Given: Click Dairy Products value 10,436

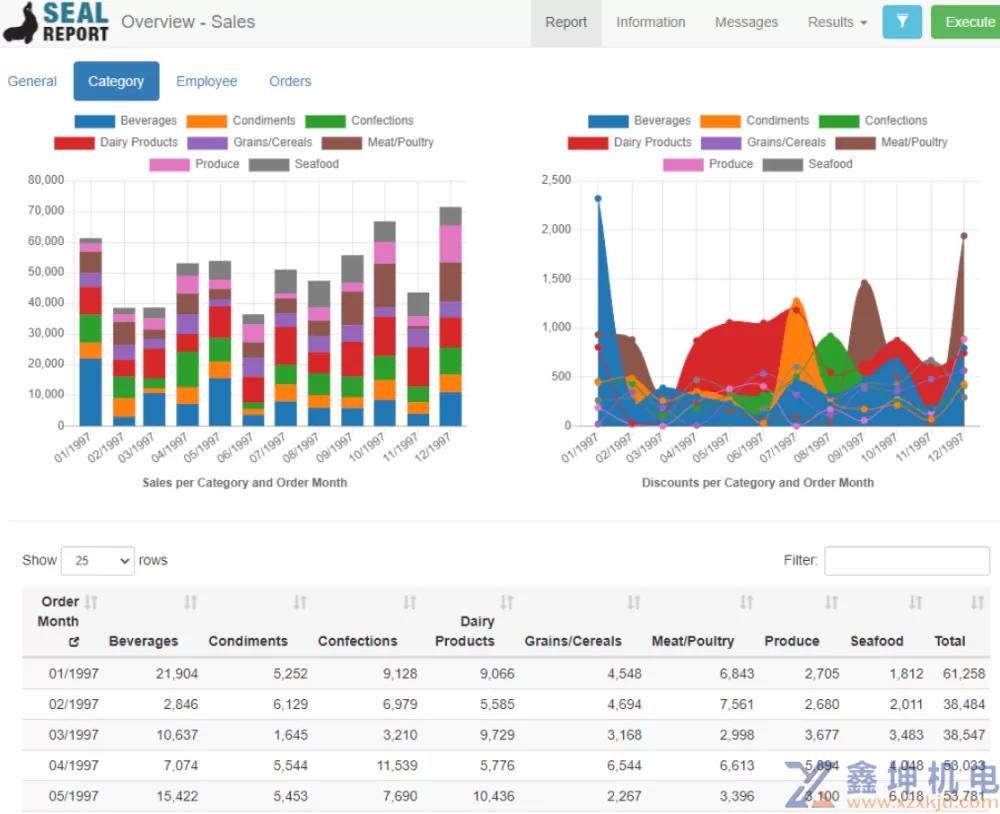Looking at the screenshot, I should click(x=494, y=796).
